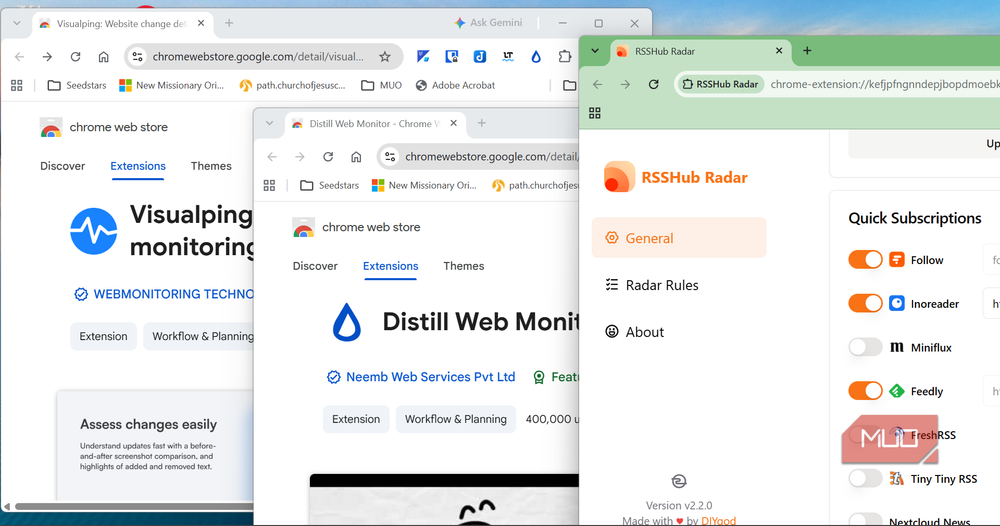1000x526 pixels.
Task: Click the Assess changes easily screenshot card
Action: (155, 446)
